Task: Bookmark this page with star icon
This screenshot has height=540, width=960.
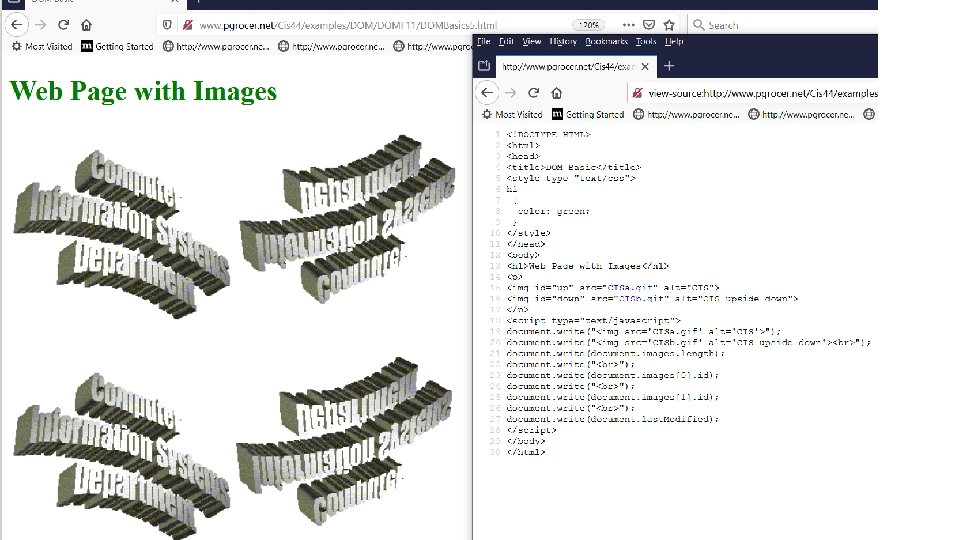Action: [x=669, y=25]
